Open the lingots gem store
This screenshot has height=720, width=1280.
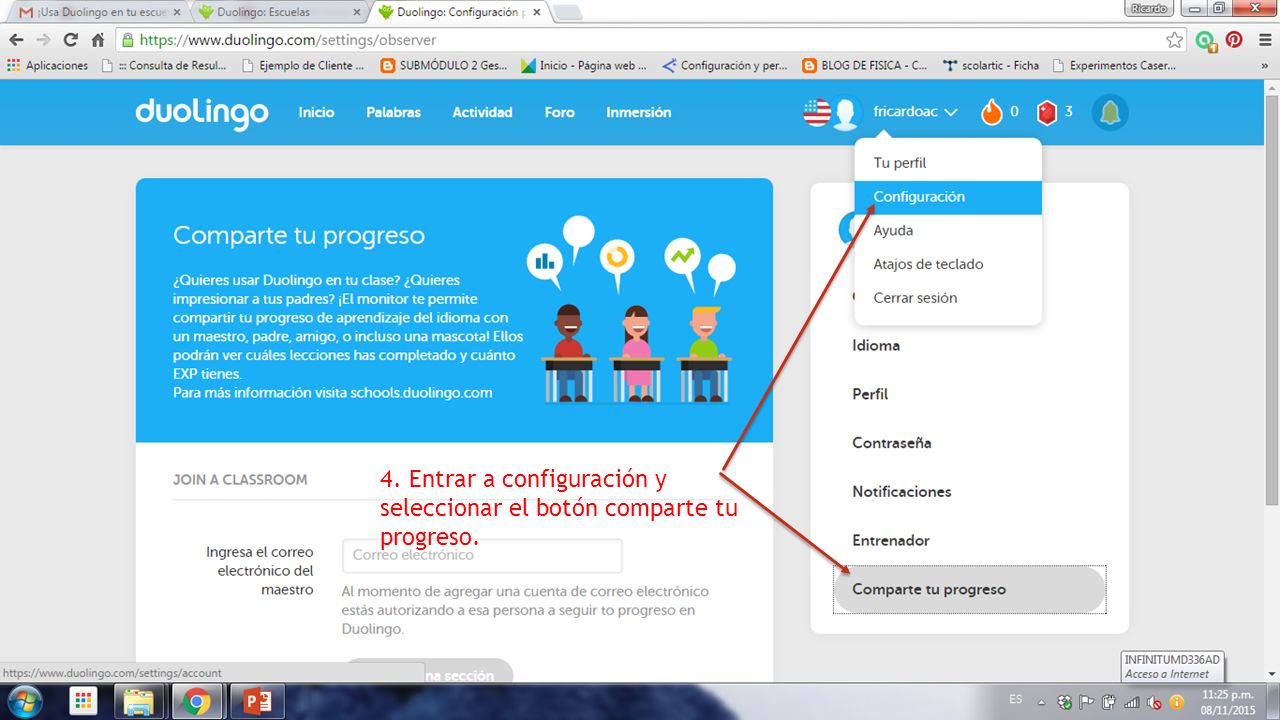click(1055, 112)
